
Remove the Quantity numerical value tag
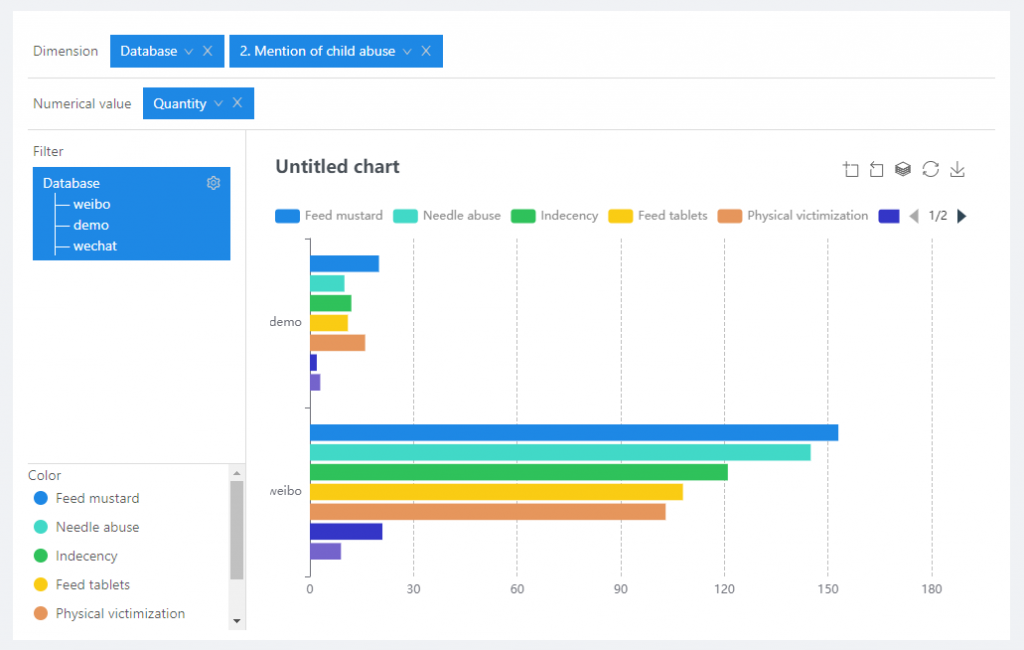[x=237, y=103]
